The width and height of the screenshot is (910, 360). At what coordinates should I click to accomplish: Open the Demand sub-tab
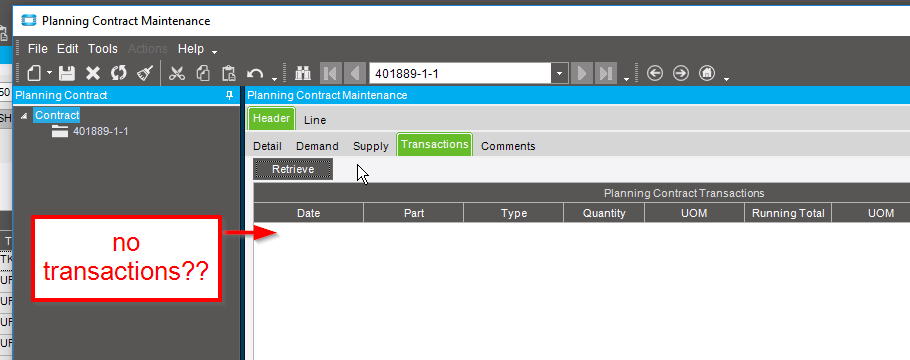tap(317, 146)
